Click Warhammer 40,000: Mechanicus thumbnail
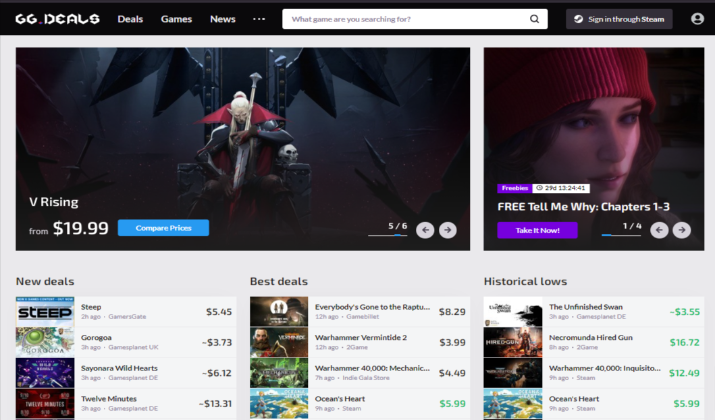This screenshot has width=715, height=420. pos(279,373)
